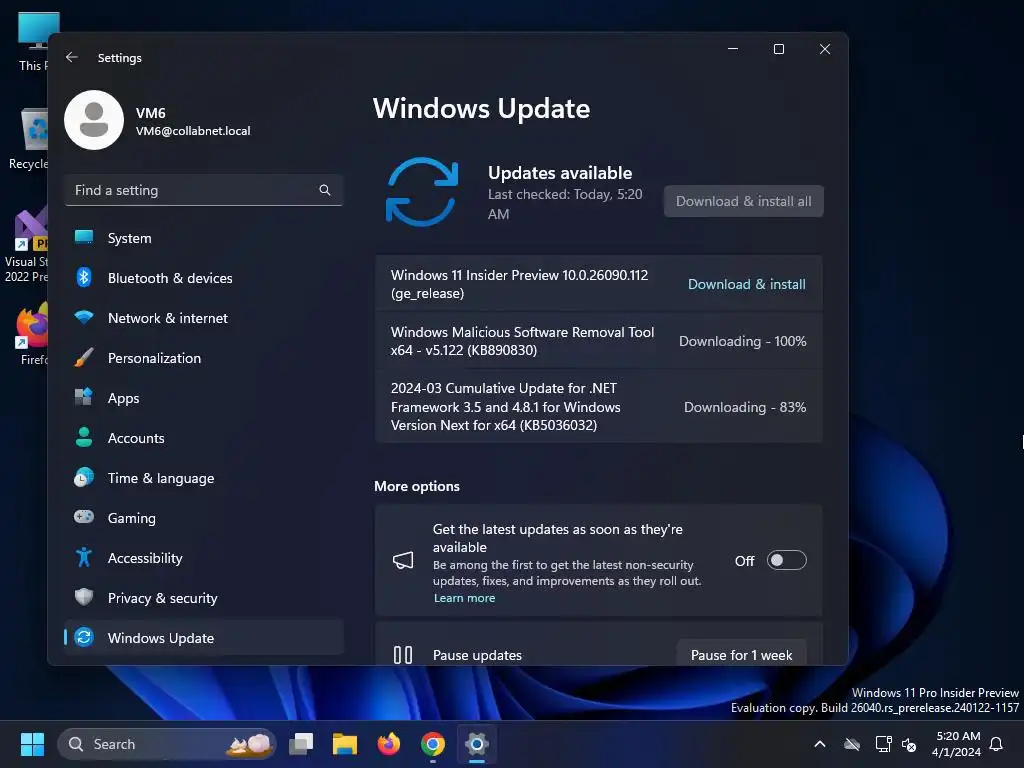Click Downloading - 83% status text

(744, 407)
